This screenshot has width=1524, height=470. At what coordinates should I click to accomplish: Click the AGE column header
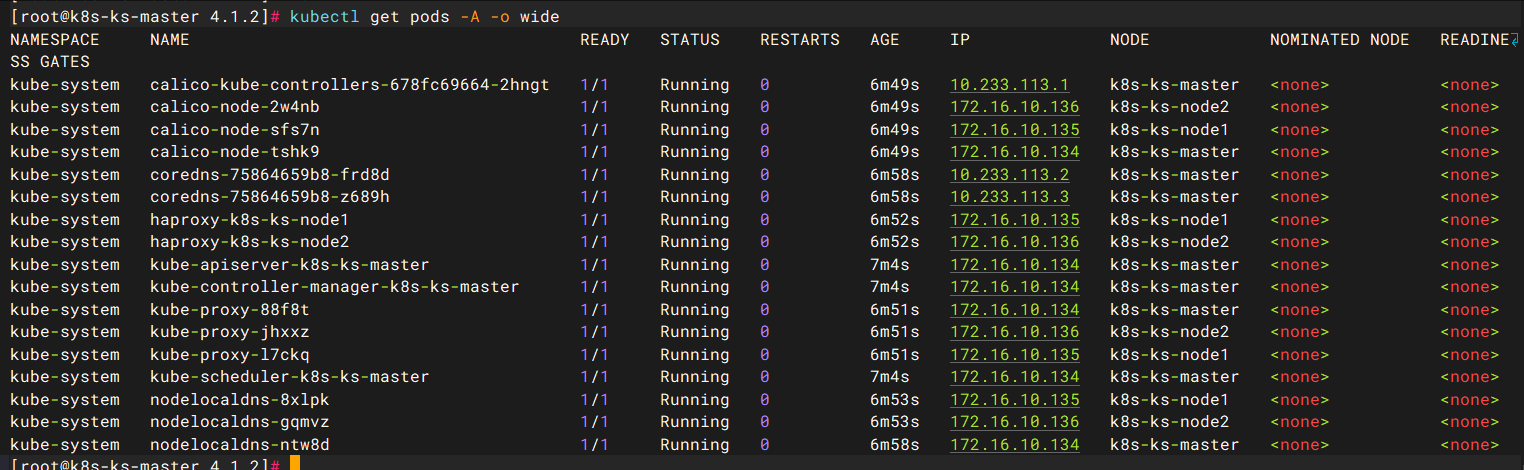click(x=885, y=40)
